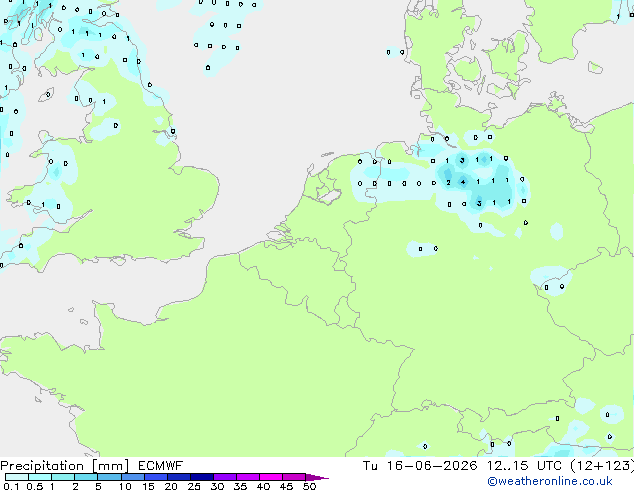The image size is (634, 490).
Task: Click the precipitation value "2" over northern Germany
Action: pyautogui.click(x=448, y=182)
